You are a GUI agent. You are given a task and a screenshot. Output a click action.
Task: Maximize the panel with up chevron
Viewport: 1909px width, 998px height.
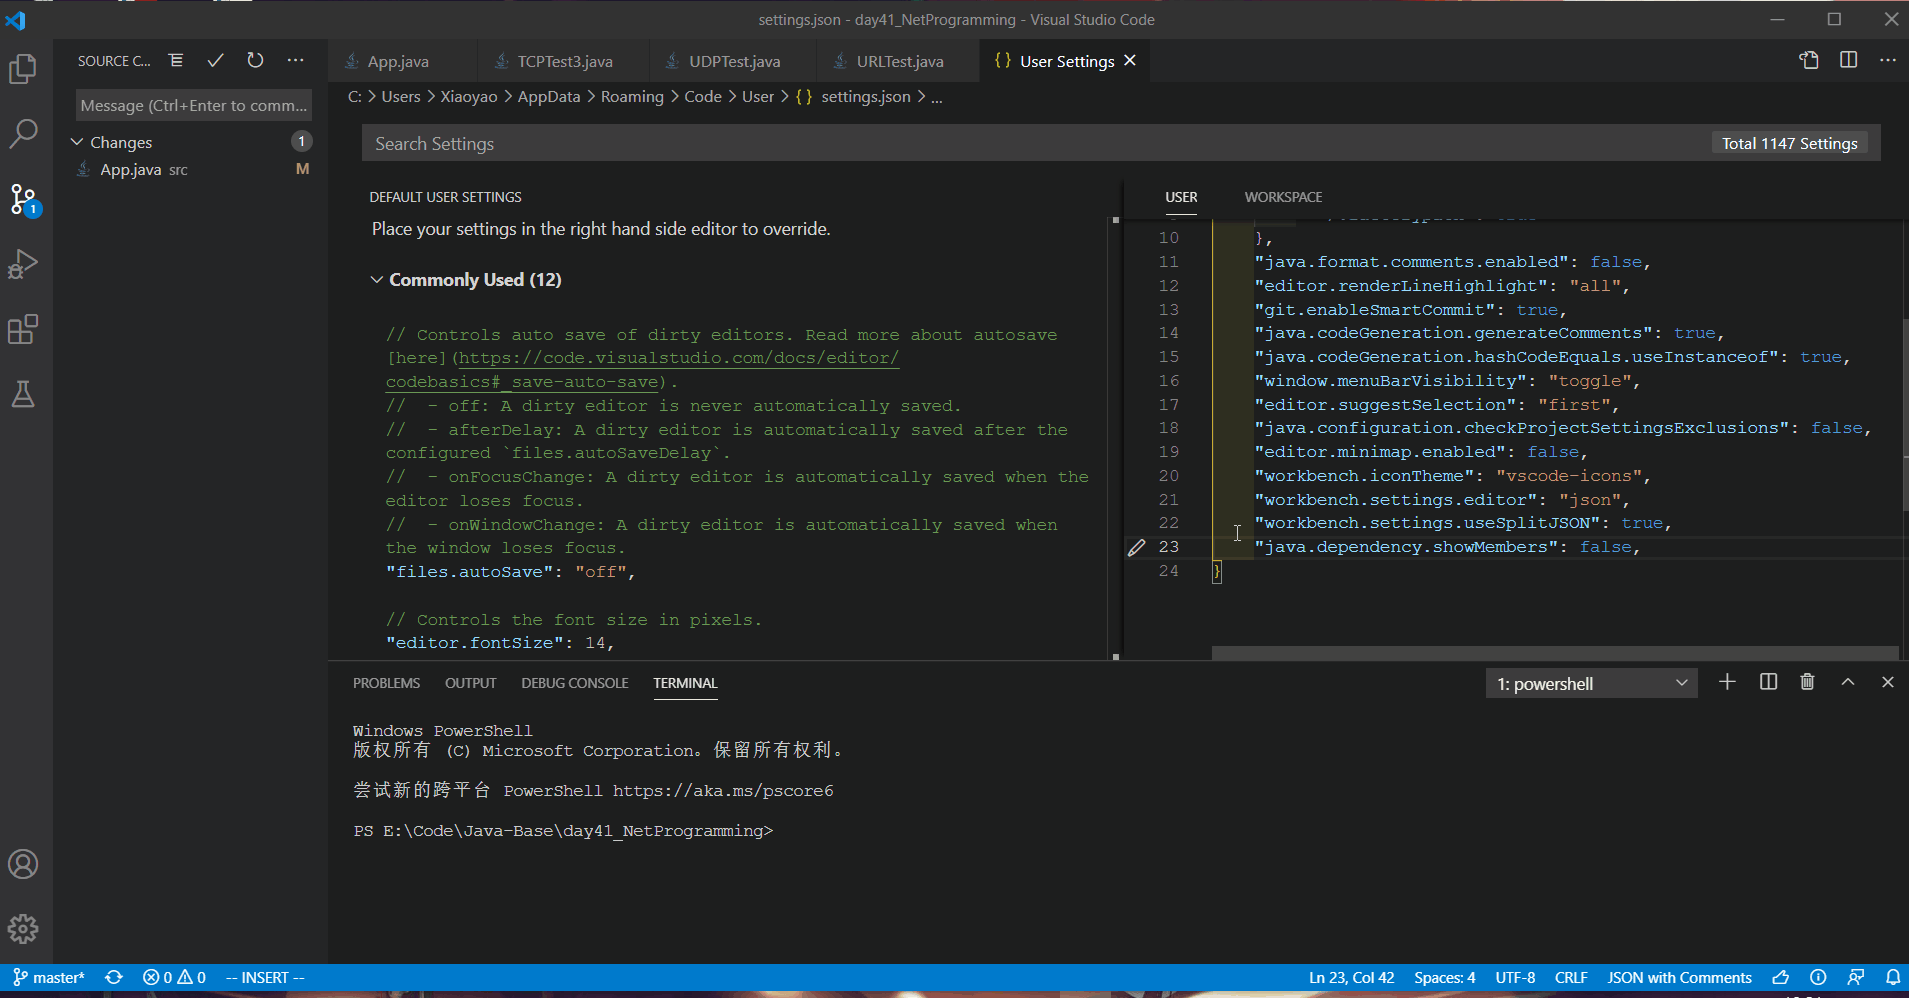click(1848, 682)
